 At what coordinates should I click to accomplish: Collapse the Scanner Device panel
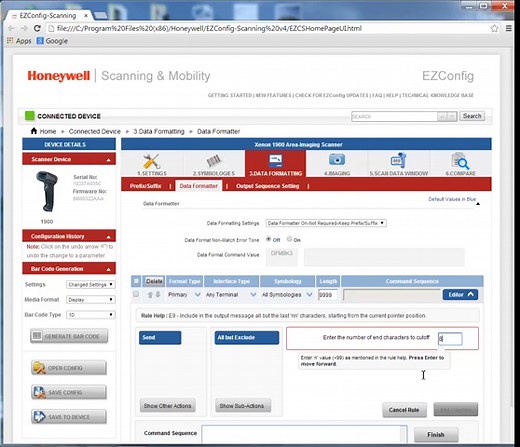click(108, 160)
